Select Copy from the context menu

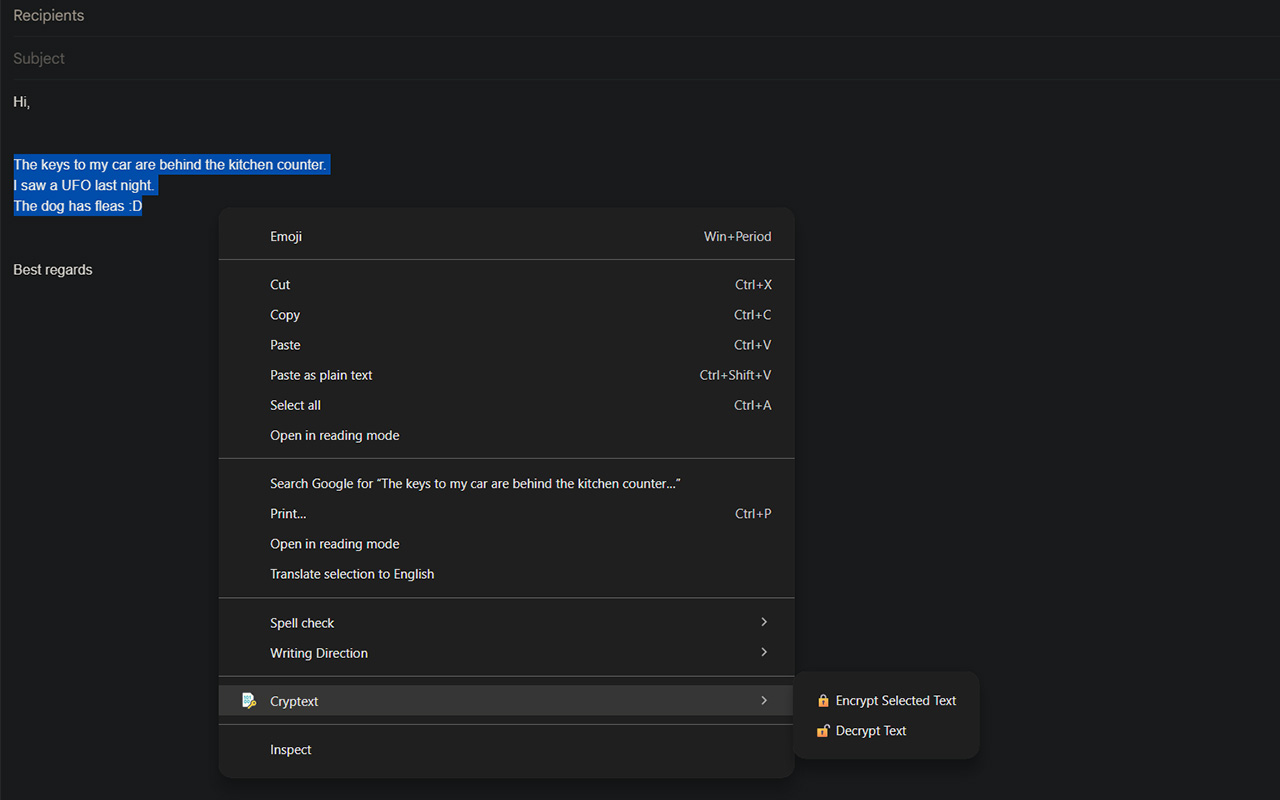(506, 315)
